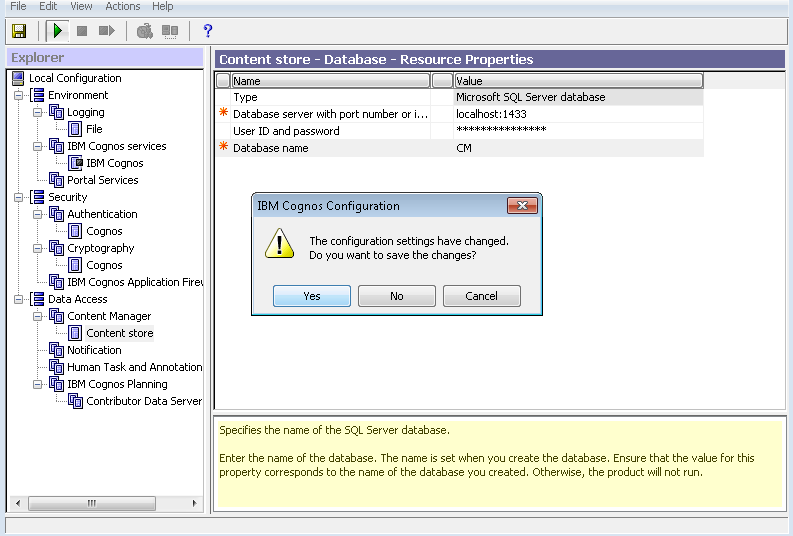Image resolution: width=793 pixels, height=536 pixels.
Task: Select the IBM Cognos Application Firewall item
Action: tap(135, 282)
